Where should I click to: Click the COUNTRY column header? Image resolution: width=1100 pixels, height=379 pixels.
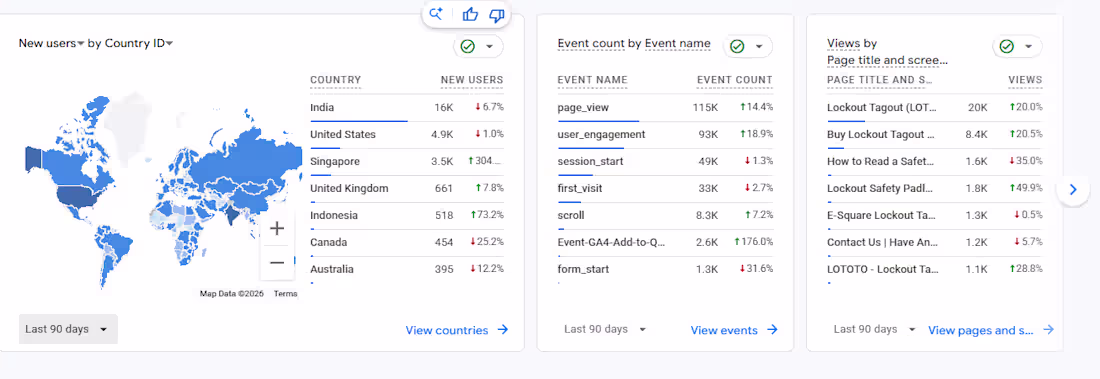coord(335,80)
